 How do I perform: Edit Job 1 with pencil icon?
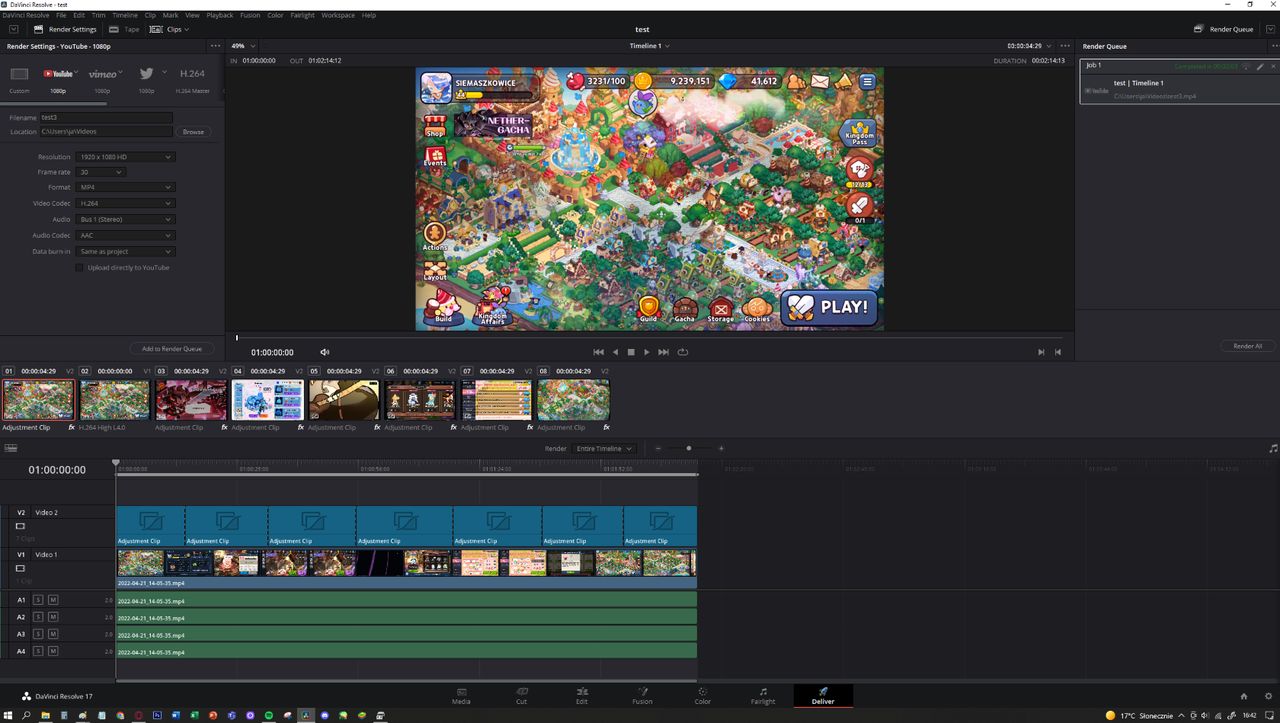1260,66
